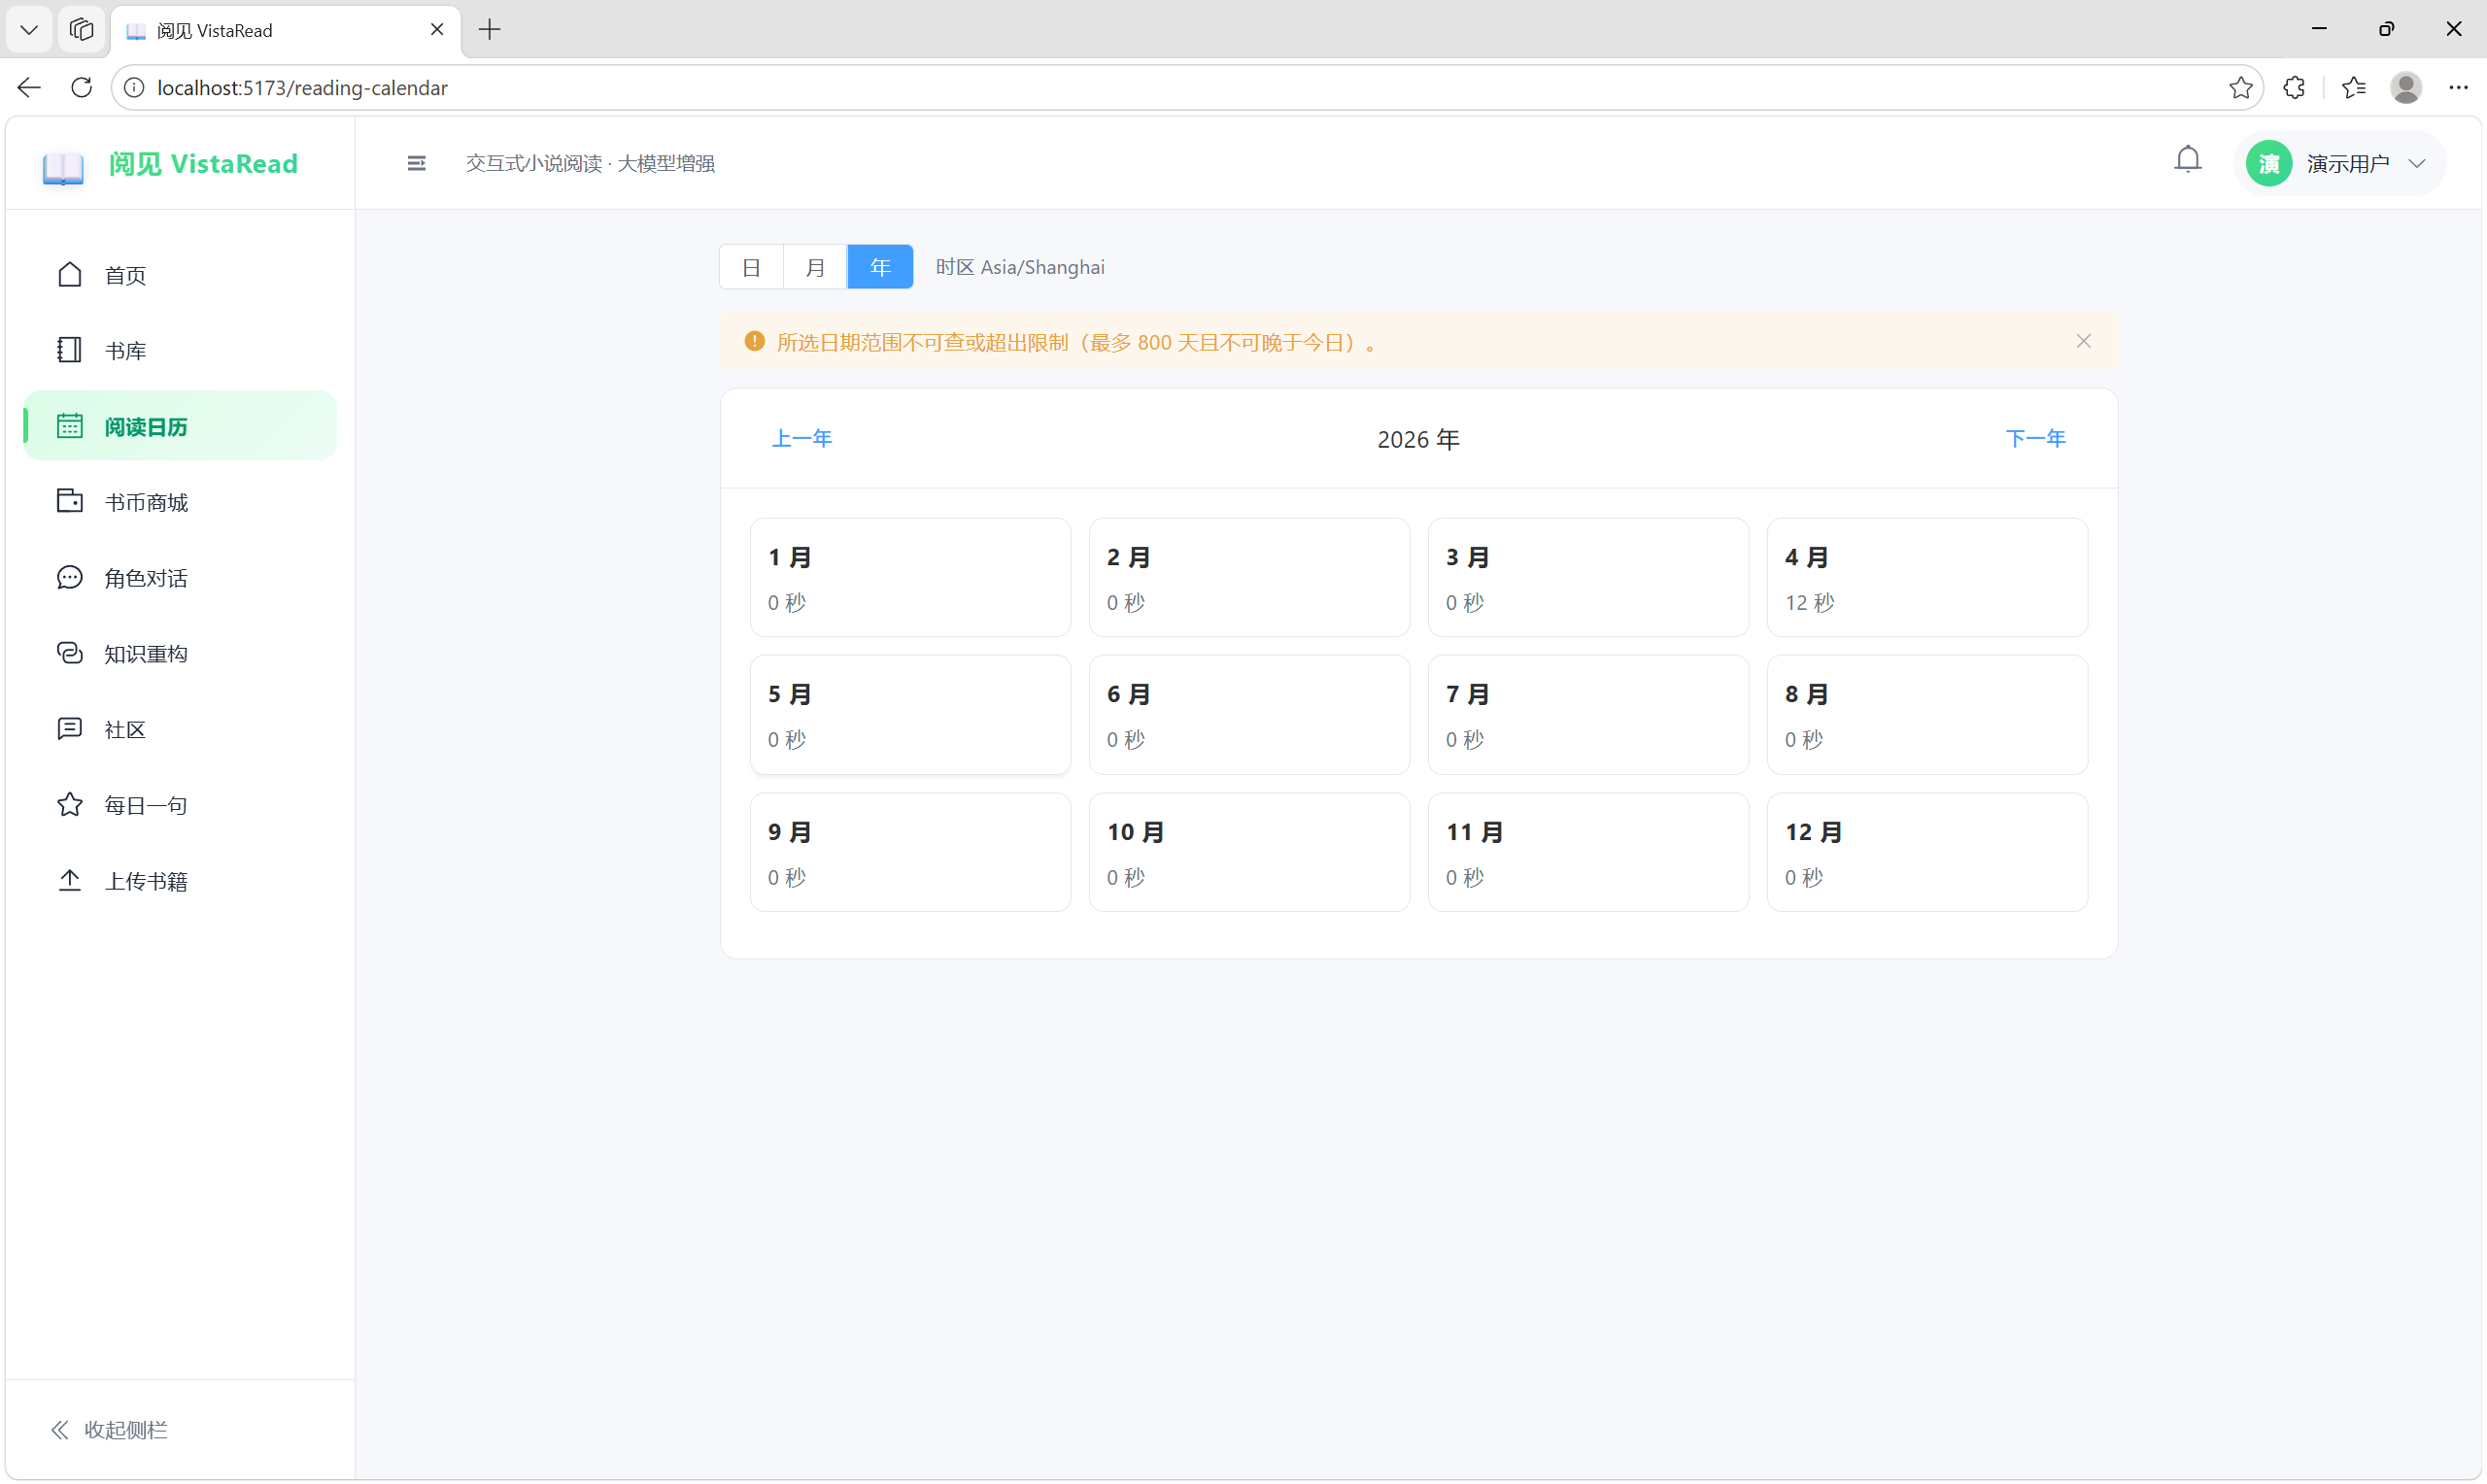Select the 年 view option

click(880, 267)
